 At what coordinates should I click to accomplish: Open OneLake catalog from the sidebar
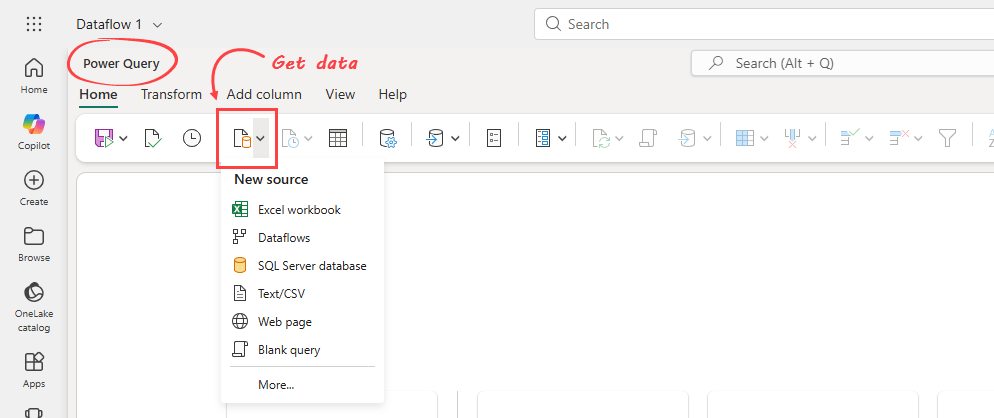pyautogui.click(x=34, y=307)
